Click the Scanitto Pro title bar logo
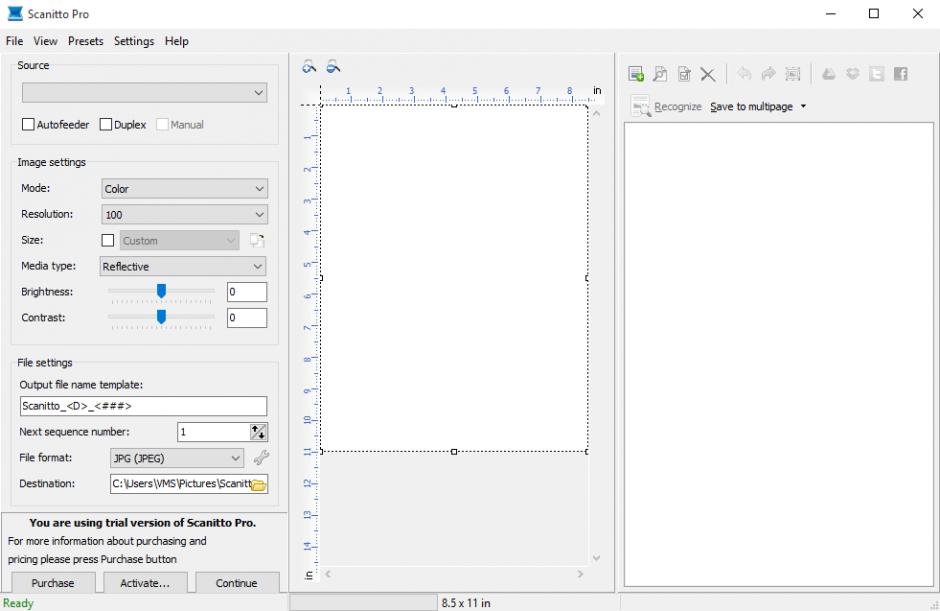Screen dimensions: 940x611 click(x=15, y=13)
